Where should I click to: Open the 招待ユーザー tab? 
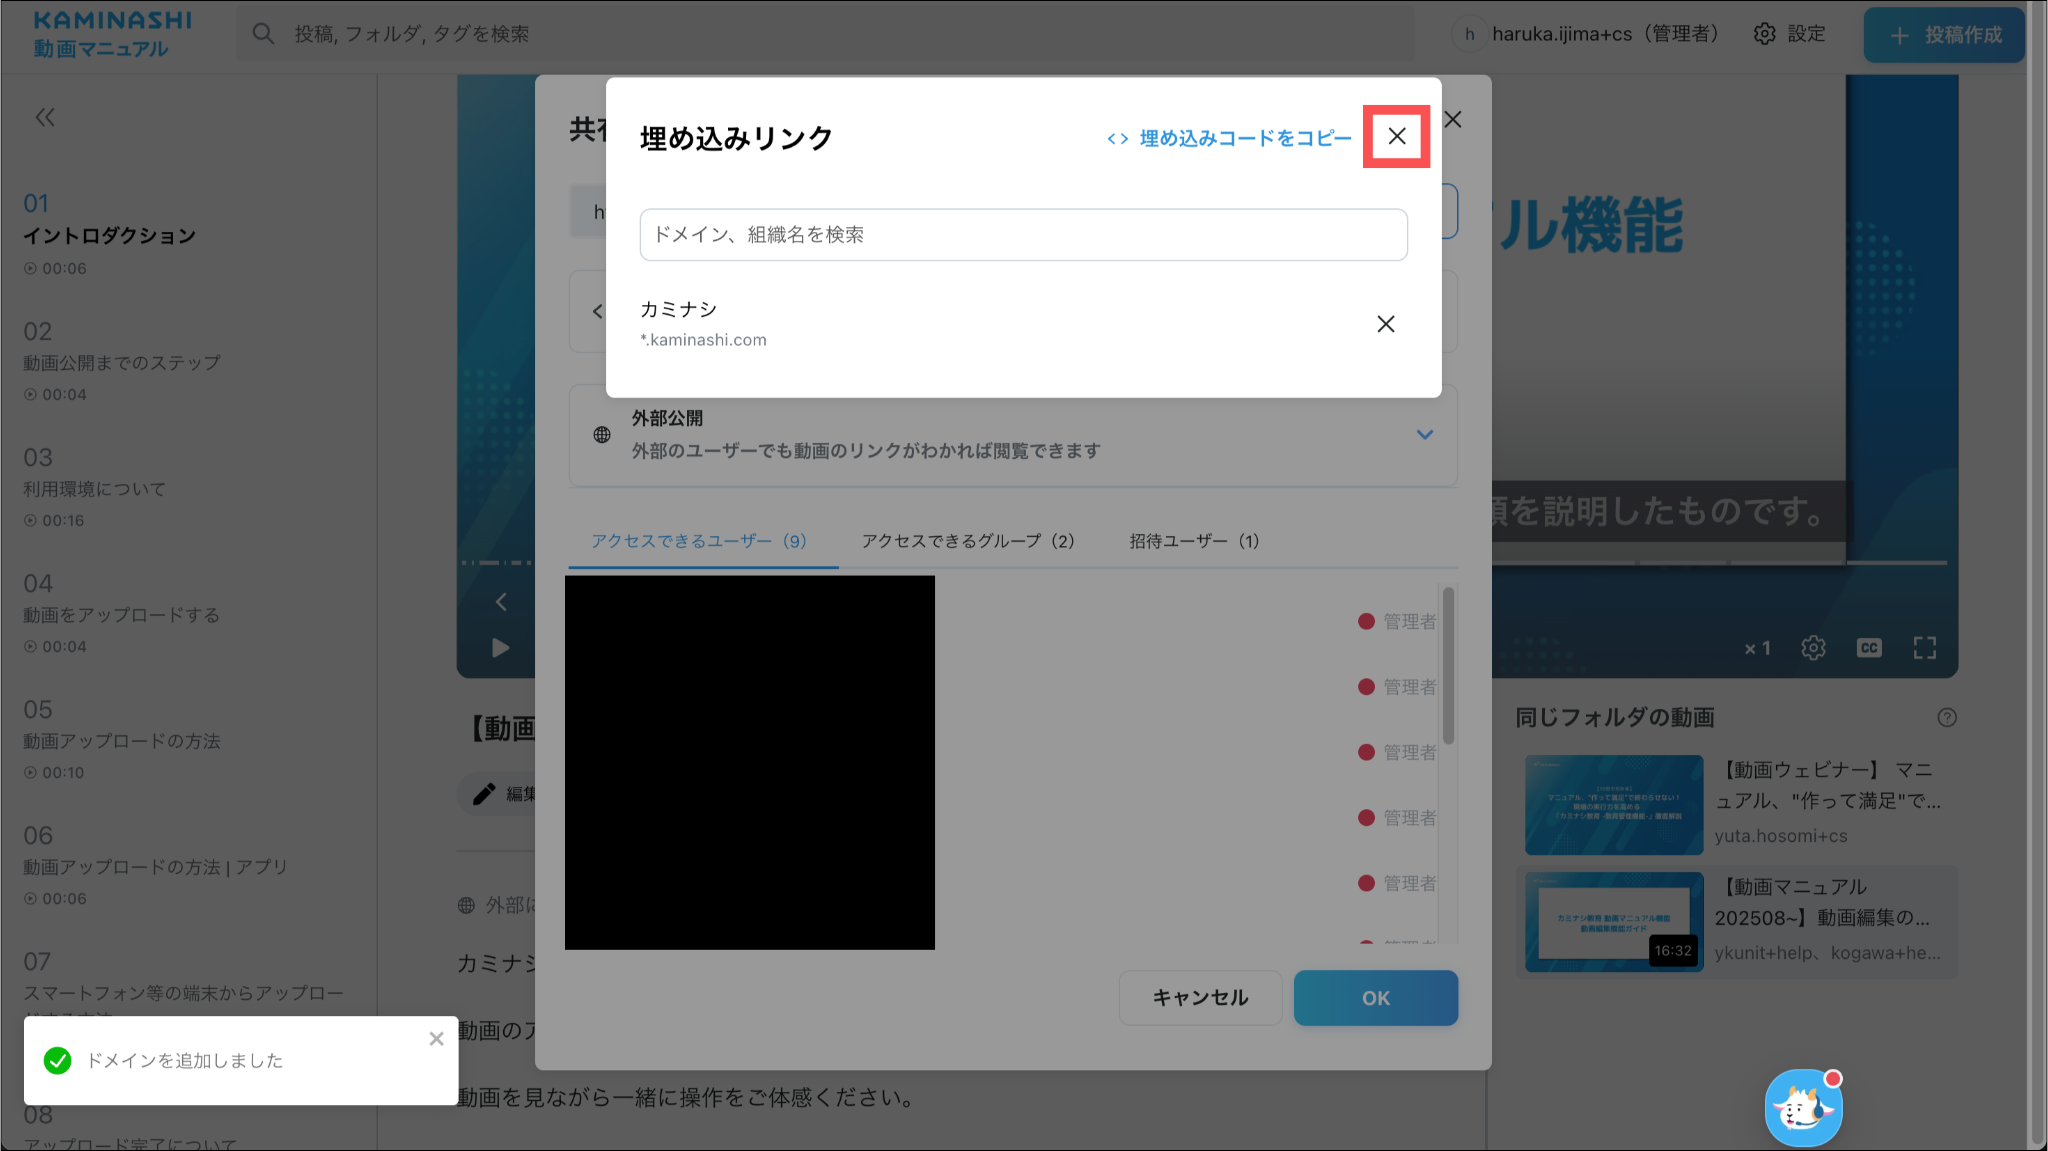(x=1194, y=541)
